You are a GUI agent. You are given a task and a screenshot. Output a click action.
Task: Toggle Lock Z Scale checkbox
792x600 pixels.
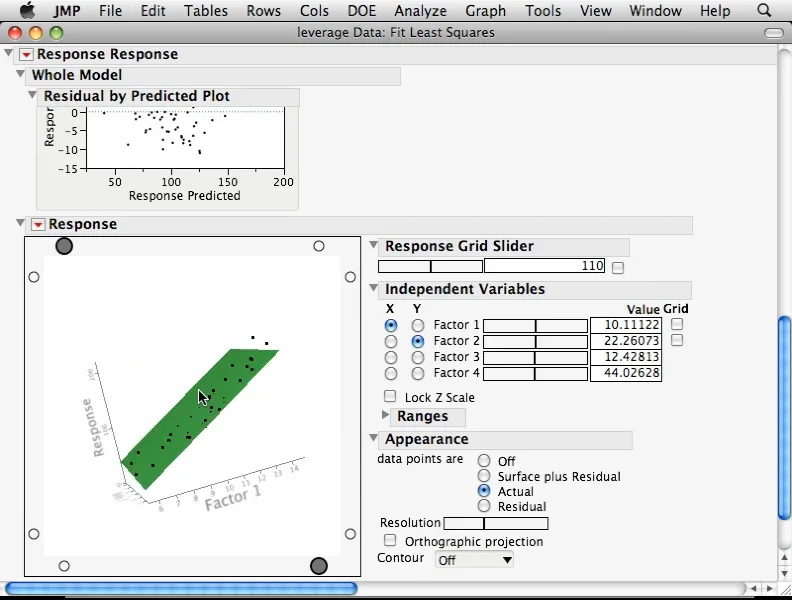[x=390, y=396]
